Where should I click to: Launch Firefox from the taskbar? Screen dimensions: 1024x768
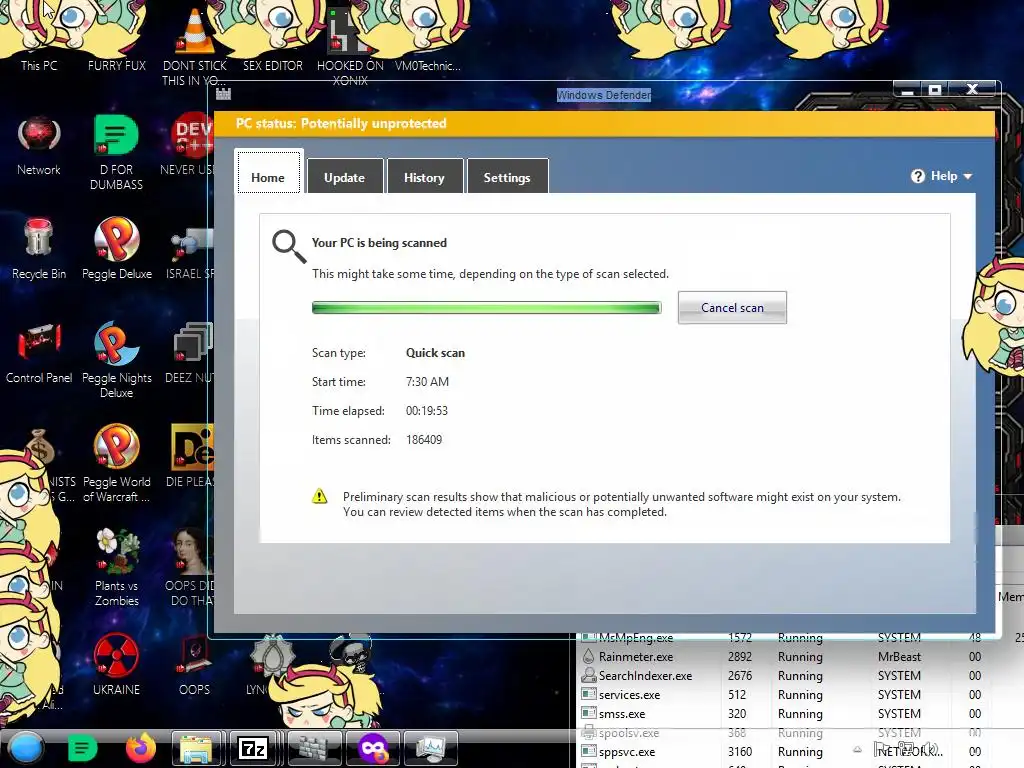(x=141, y=748)
